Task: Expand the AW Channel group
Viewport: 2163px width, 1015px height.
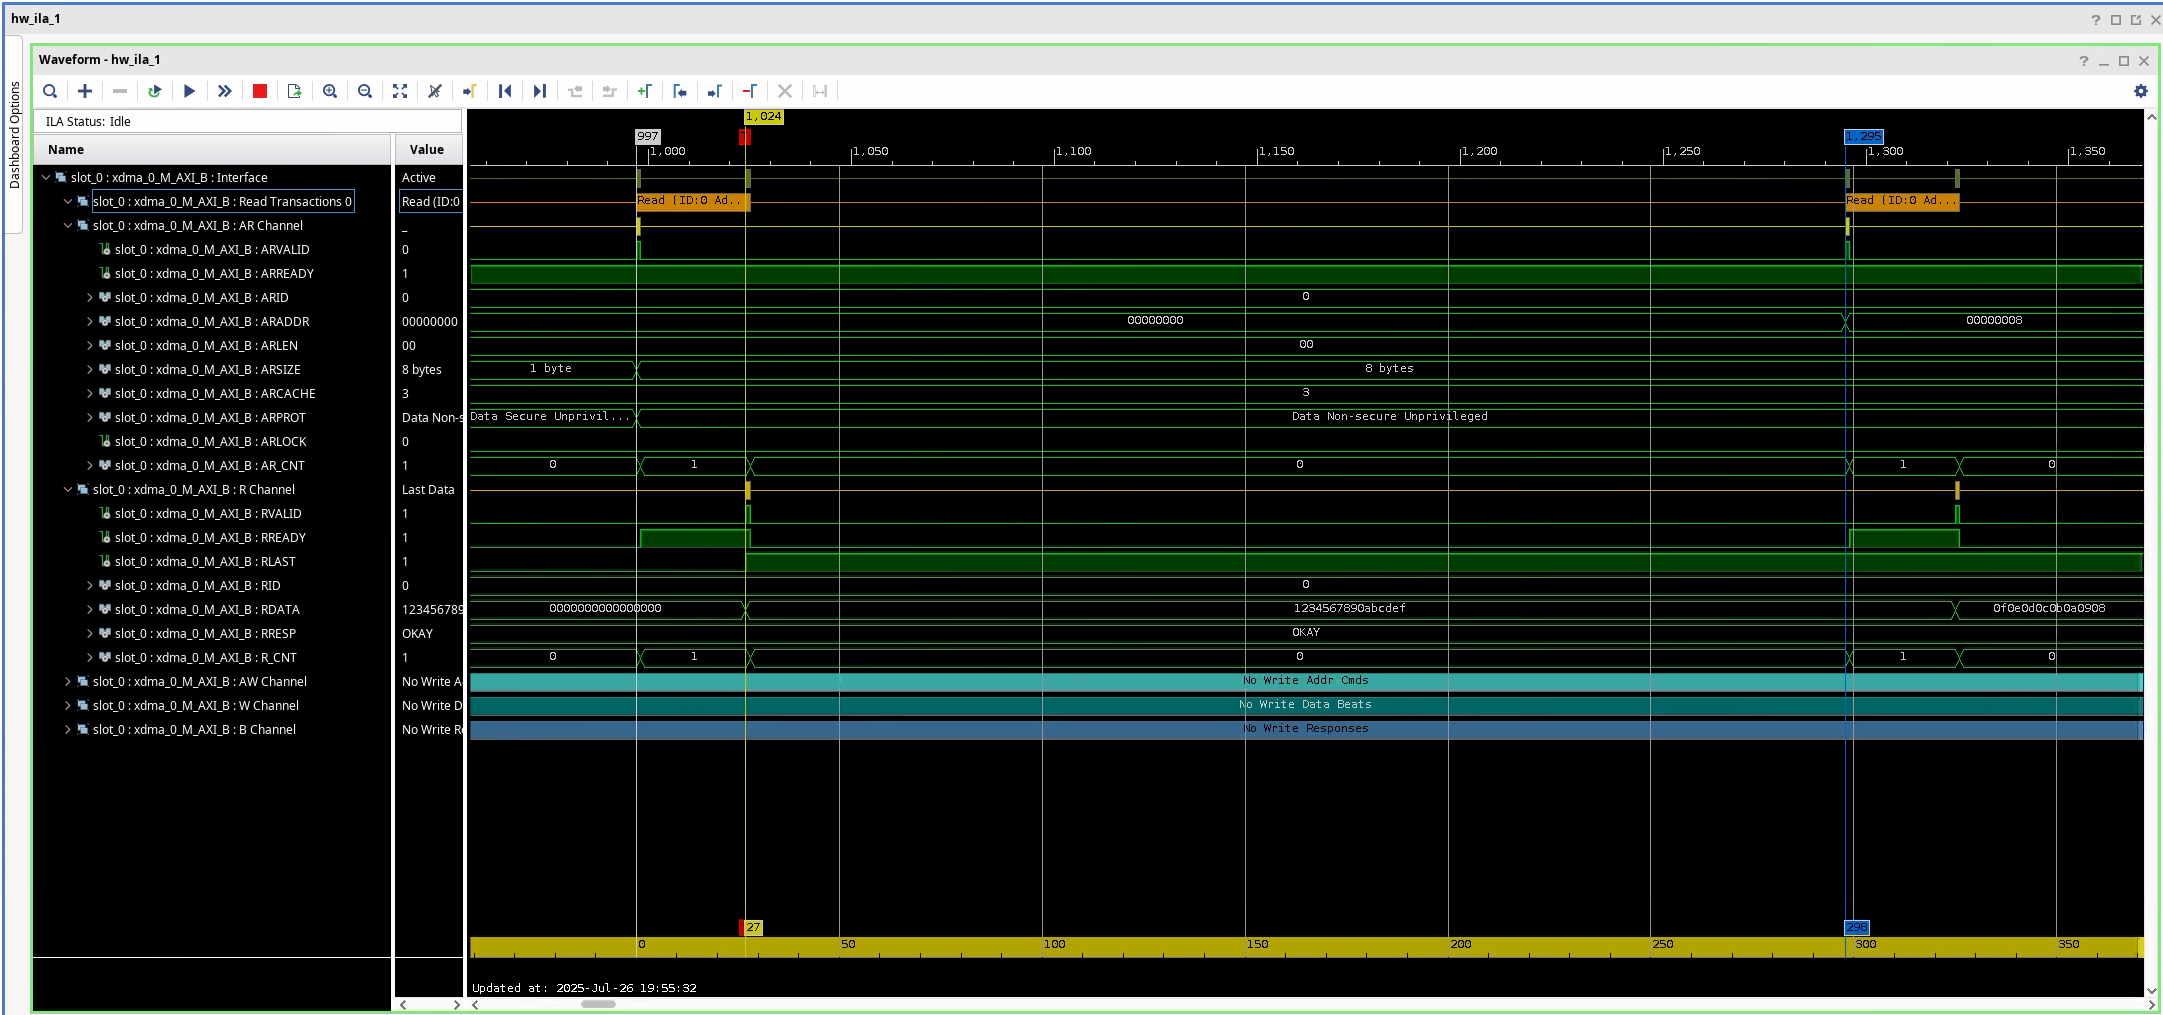Action: 68,682
